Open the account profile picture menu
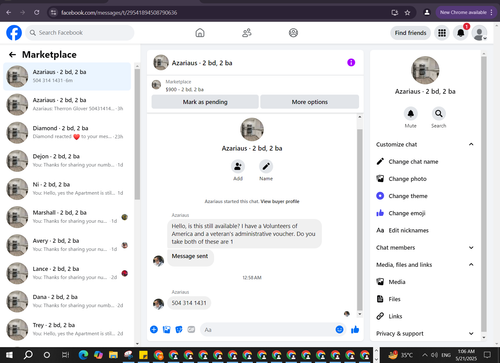The width and height of the screenshot is (500, 363). [479, 33]
